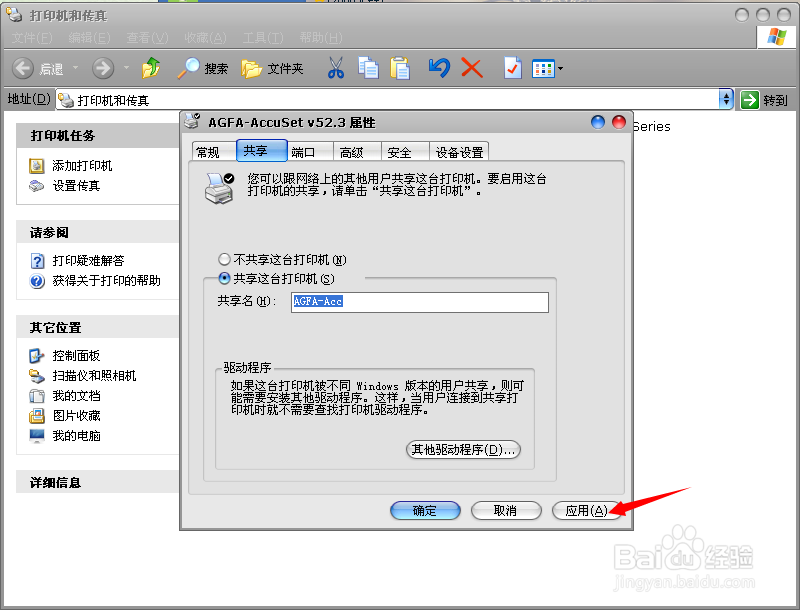Open the Views icon in toolbar
This screenshot has height=610, width=800.
pos(543,68)
